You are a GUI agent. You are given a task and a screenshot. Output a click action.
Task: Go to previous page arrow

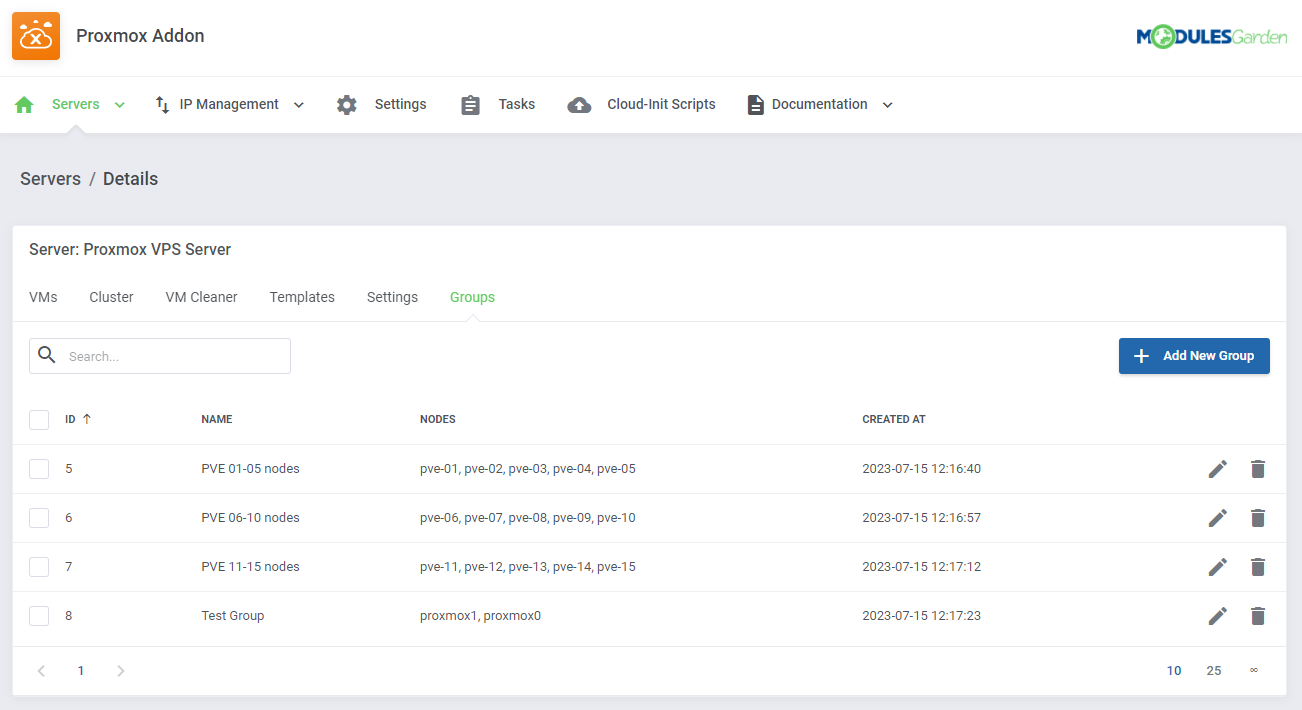pyautogui.click(x=41, y=671)
